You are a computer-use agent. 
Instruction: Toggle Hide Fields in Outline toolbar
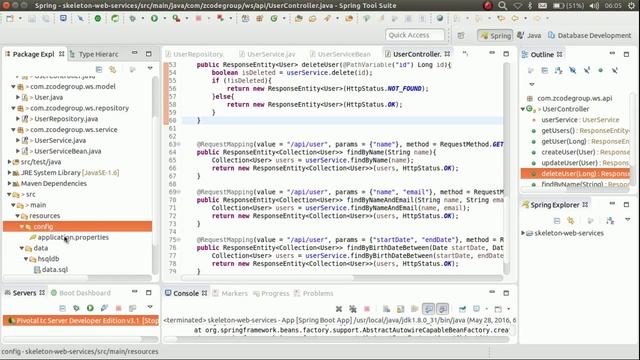pos(573,71)
